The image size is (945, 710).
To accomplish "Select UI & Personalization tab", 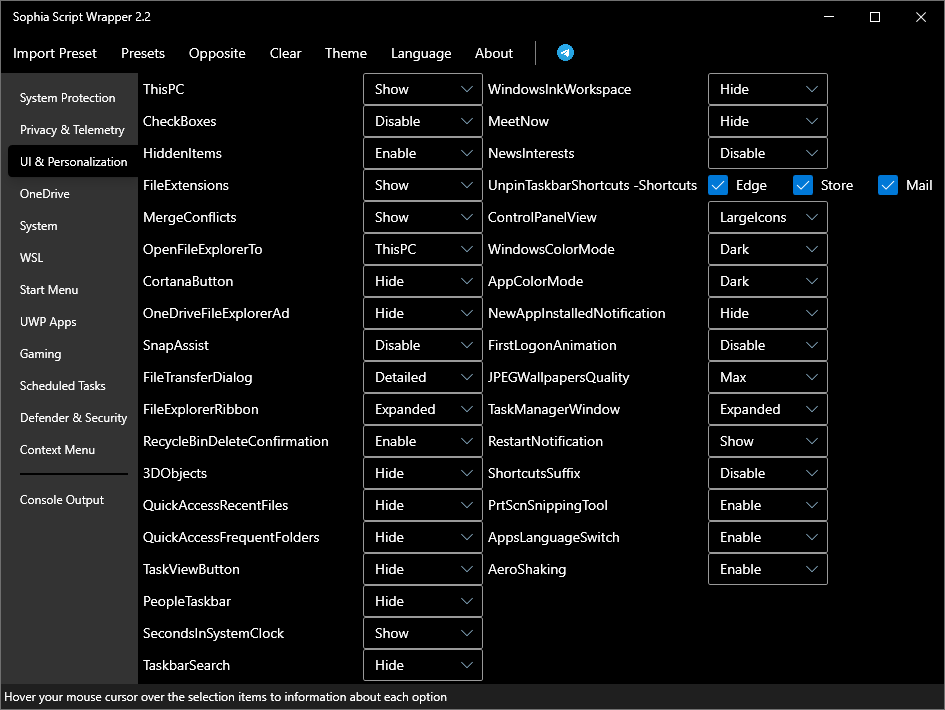I will pos(72,162).
